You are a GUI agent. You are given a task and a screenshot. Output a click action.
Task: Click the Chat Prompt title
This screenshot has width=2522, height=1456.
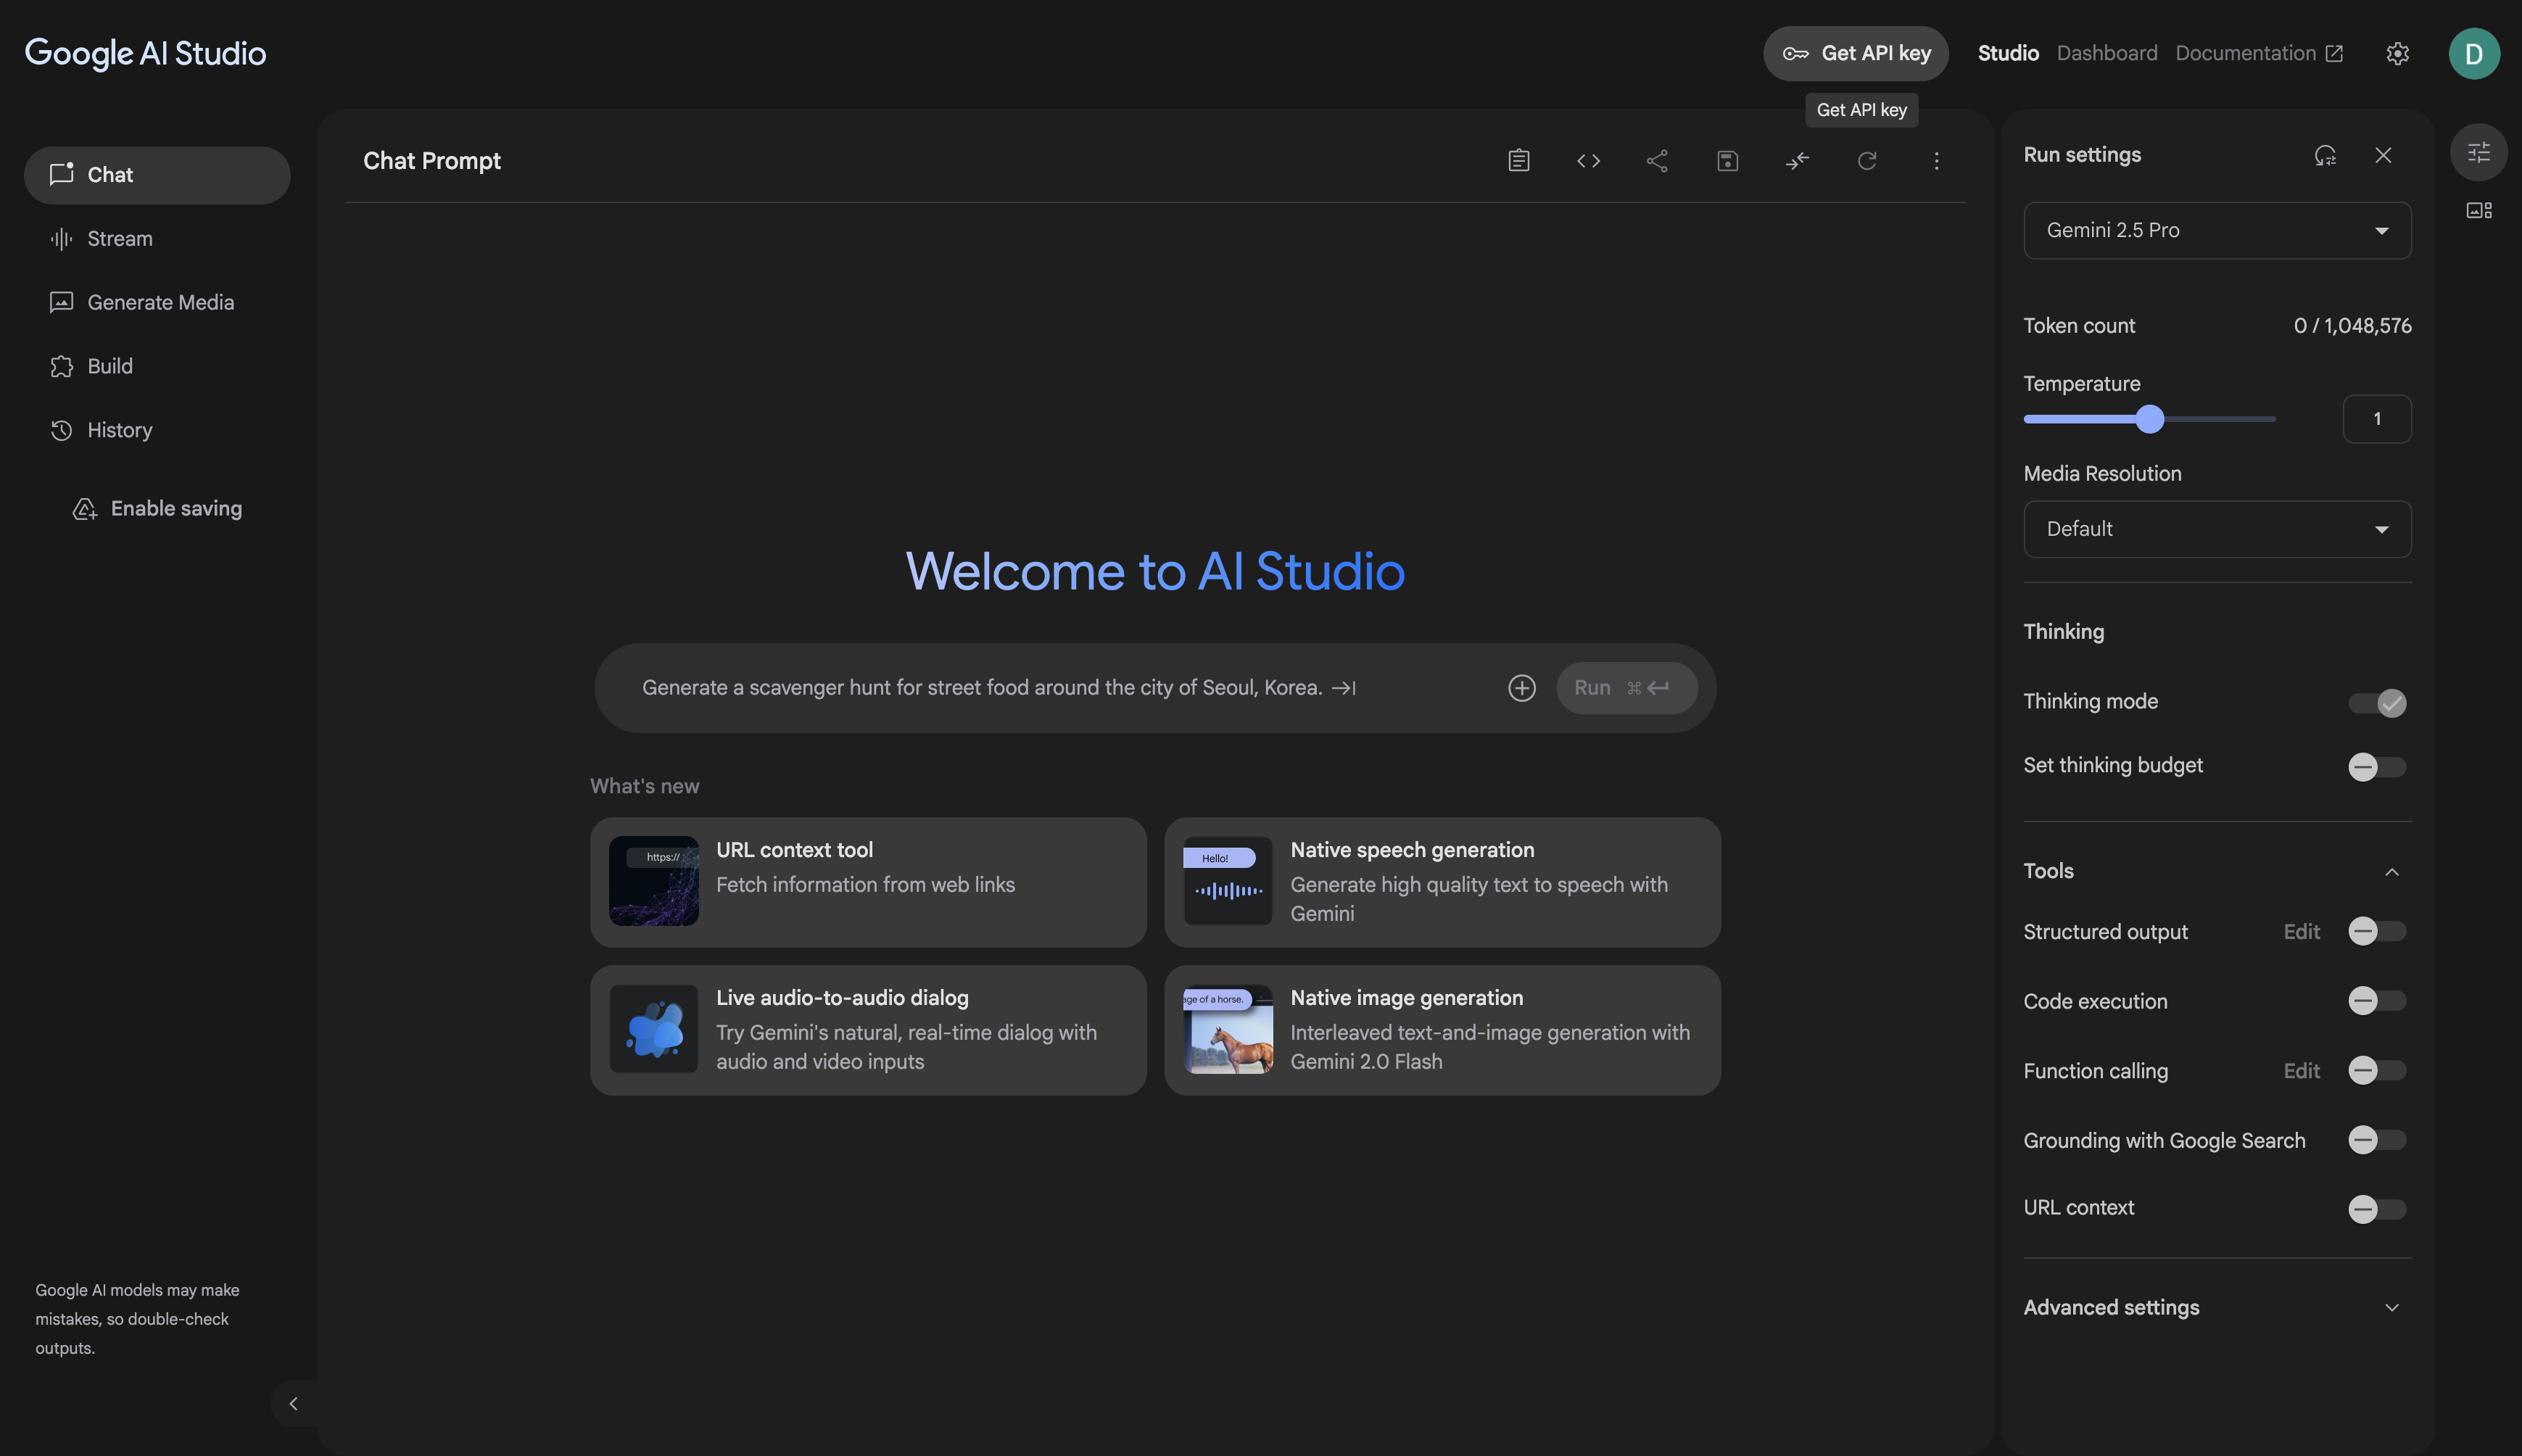click(x=431, y=161)
